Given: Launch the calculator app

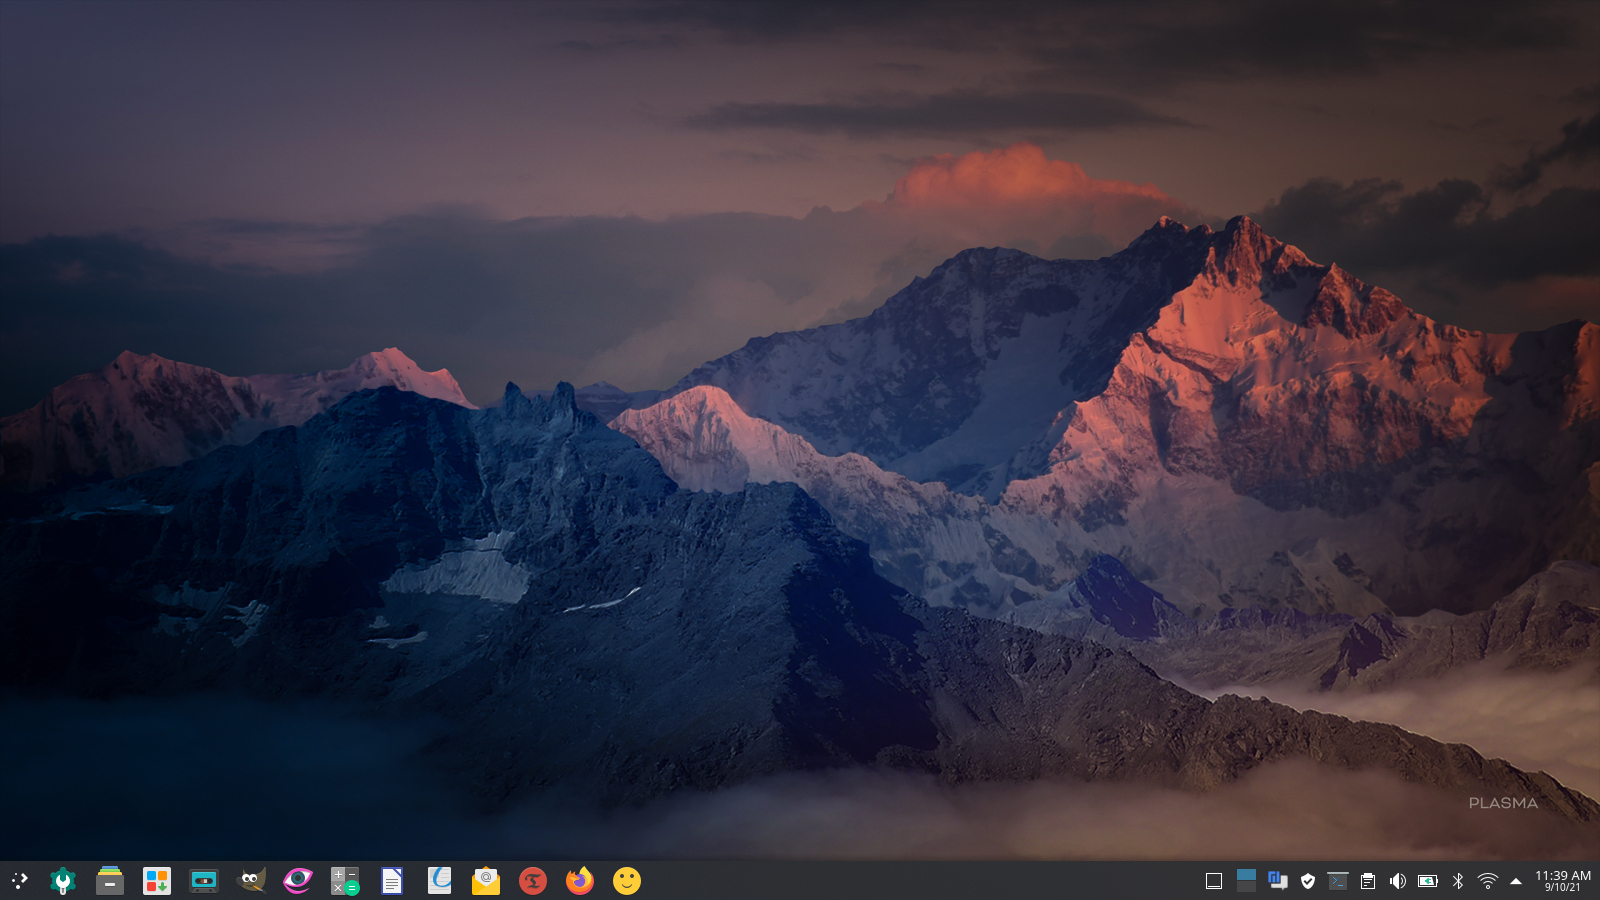Looking at the screenshot, I should pyautogui.click(x=345, y=881).
